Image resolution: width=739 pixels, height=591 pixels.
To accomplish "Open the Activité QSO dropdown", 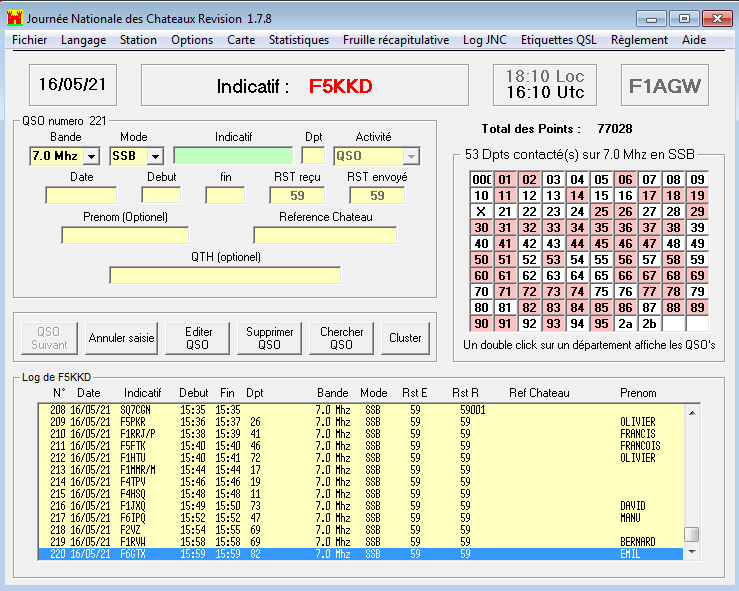I will tap(412, 156).
